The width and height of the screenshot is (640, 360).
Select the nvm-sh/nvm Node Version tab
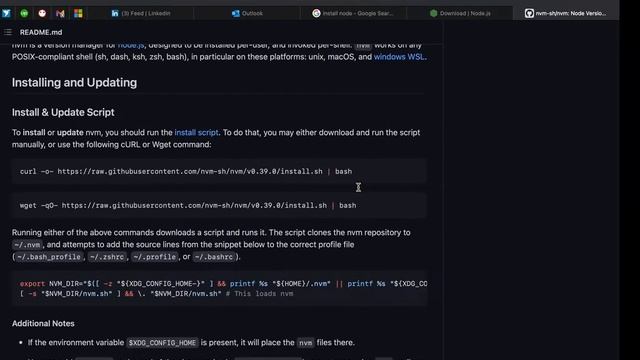pyautogui.click(x=566, y=13)
